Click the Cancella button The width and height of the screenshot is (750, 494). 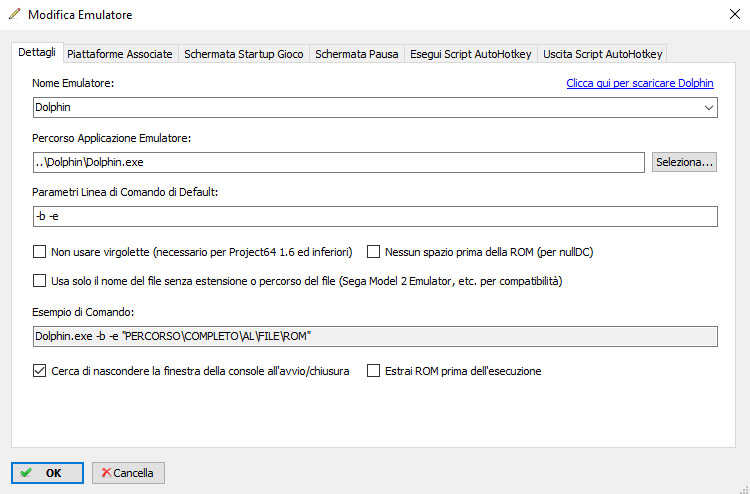[x=128, y=473]
